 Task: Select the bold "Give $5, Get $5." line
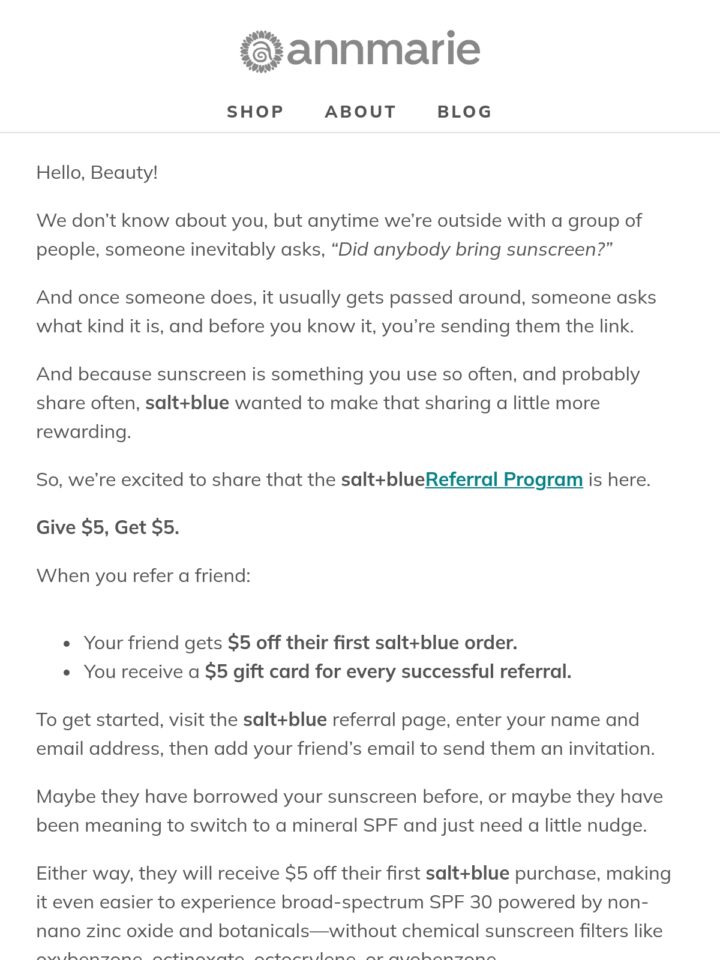tap(108, 527)
